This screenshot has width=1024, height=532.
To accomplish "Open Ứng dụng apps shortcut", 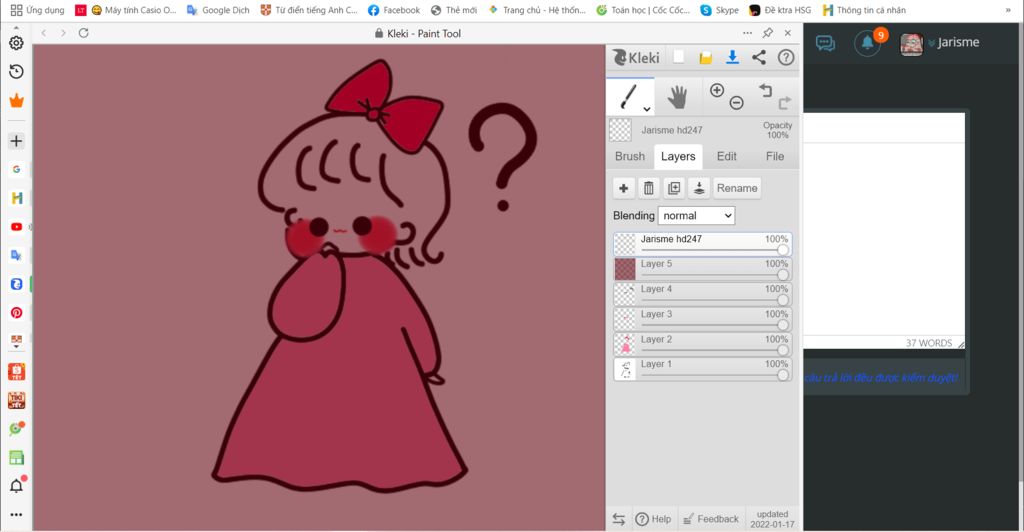I will pos(37,10).
